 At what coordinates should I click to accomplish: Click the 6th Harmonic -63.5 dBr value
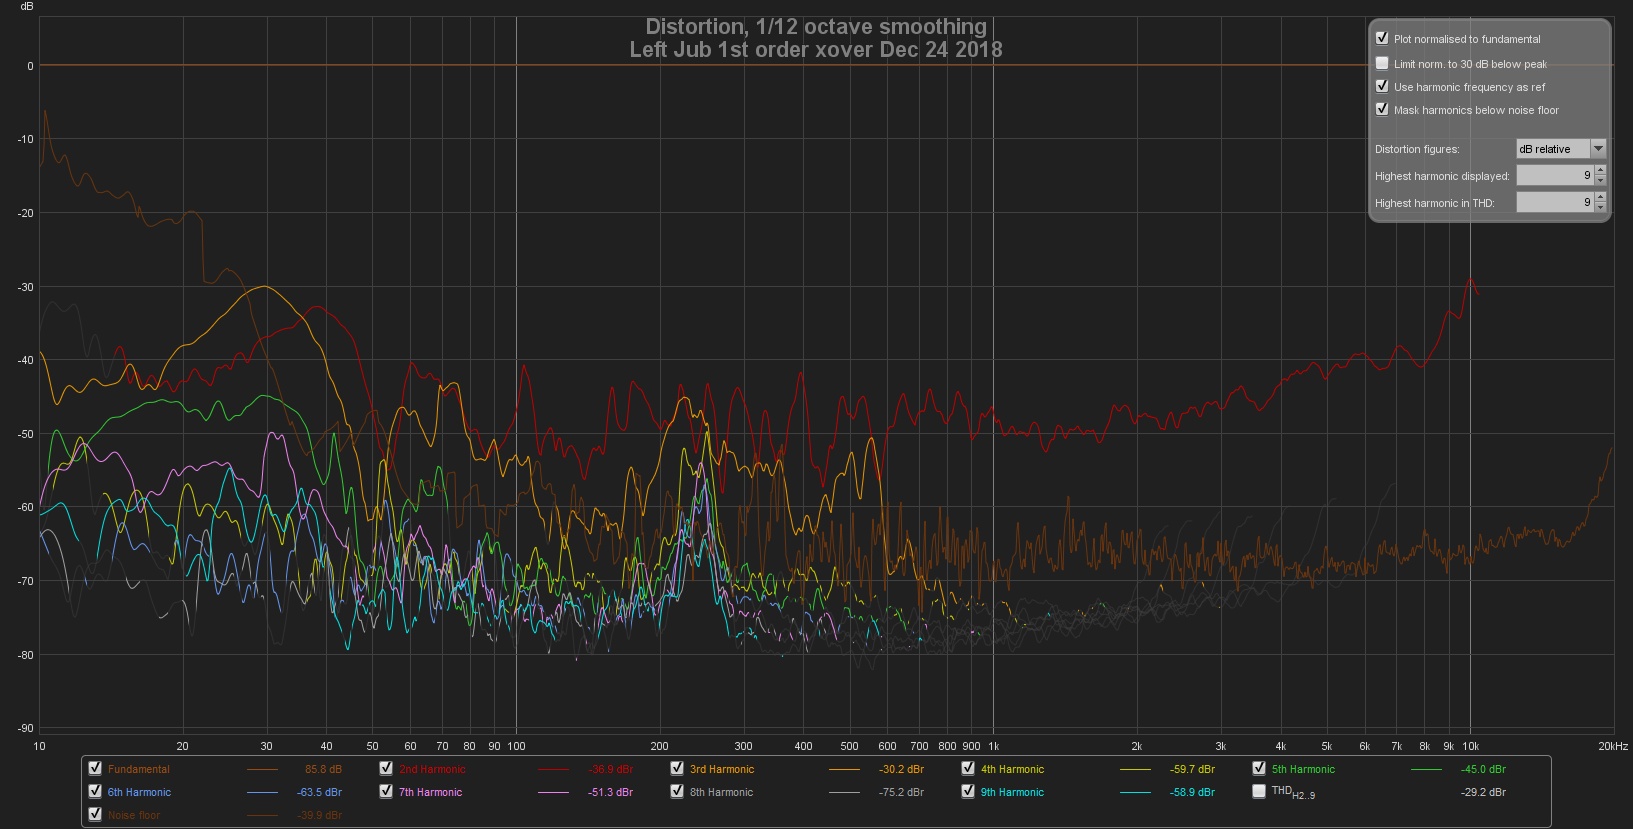(319, 793)
